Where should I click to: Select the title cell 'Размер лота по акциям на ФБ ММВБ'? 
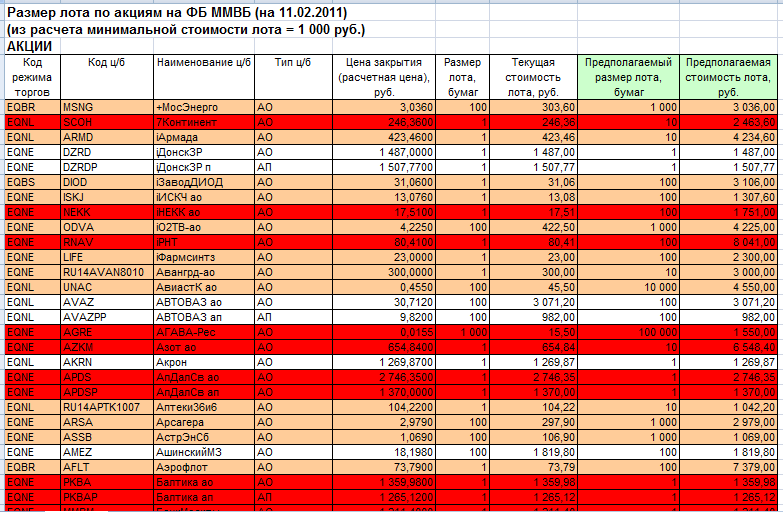click(177, 12)
